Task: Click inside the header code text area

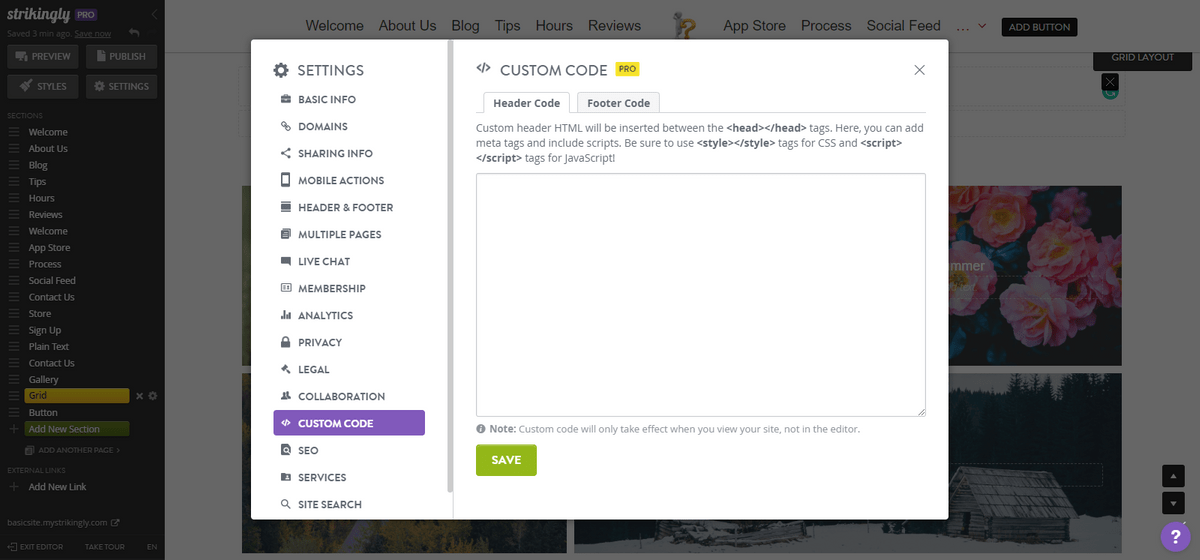Action: pos(701,295)
